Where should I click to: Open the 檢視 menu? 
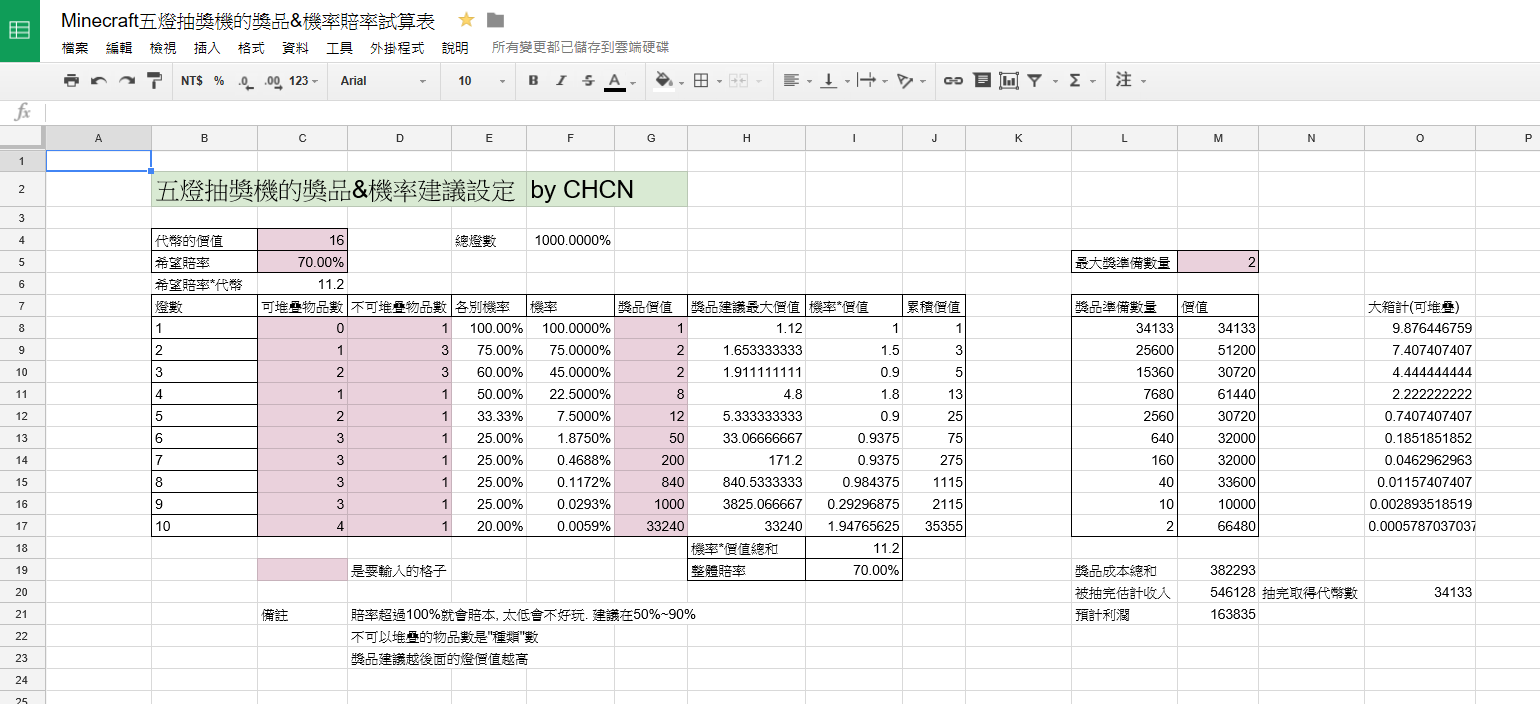[163, 48]
